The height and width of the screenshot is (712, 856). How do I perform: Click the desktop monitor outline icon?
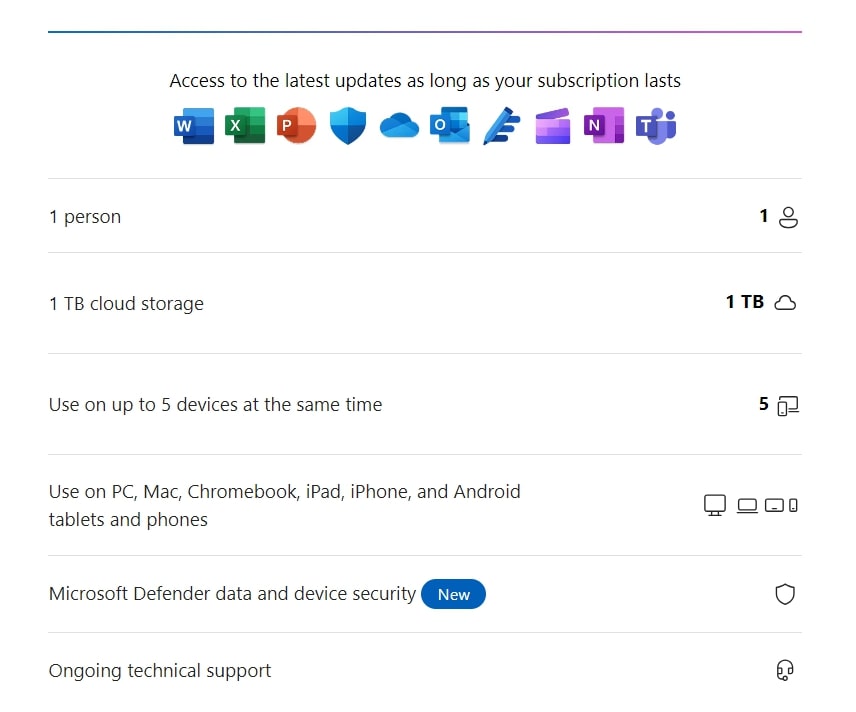point(715,505)
